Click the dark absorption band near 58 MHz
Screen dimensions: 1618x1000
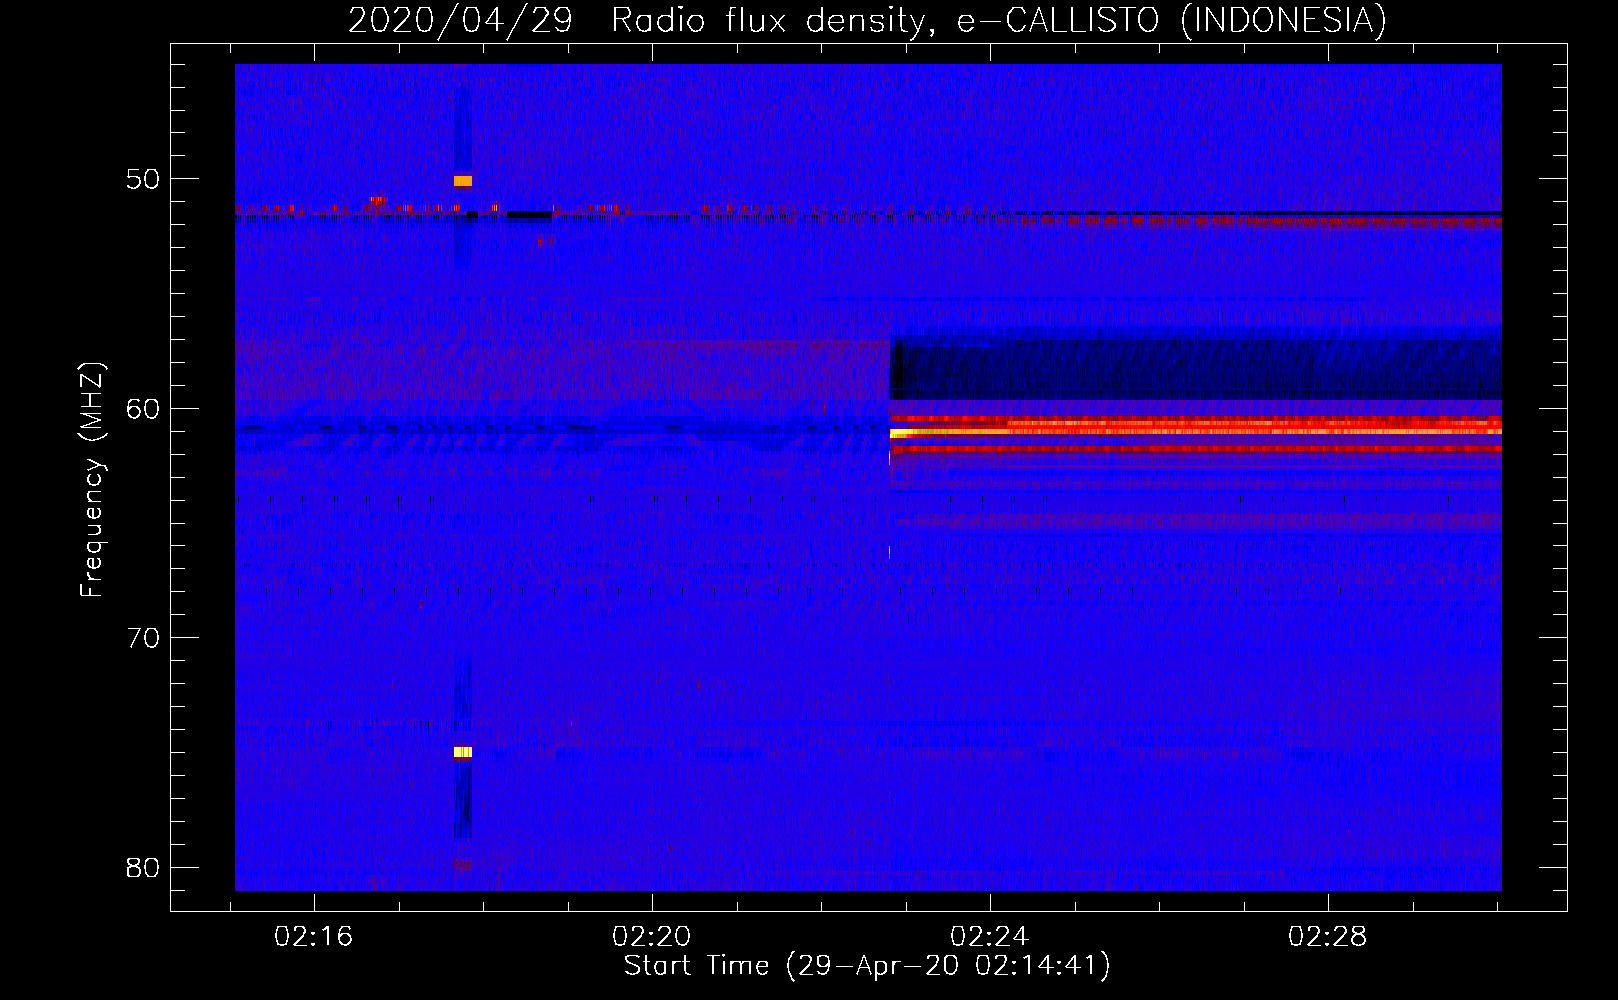coord(1196,368)
